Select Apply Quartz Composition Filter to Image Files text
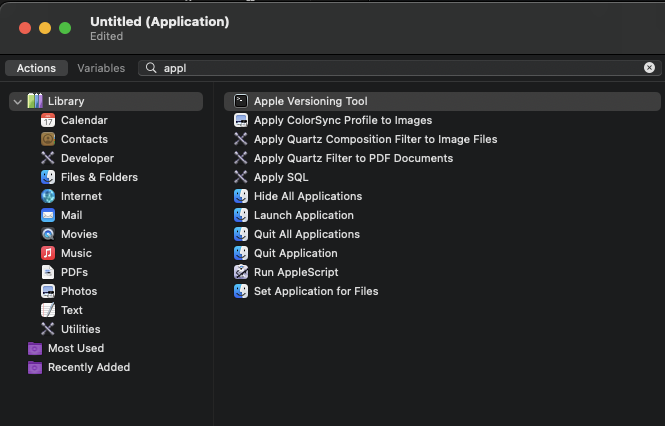 click(375, 139)
